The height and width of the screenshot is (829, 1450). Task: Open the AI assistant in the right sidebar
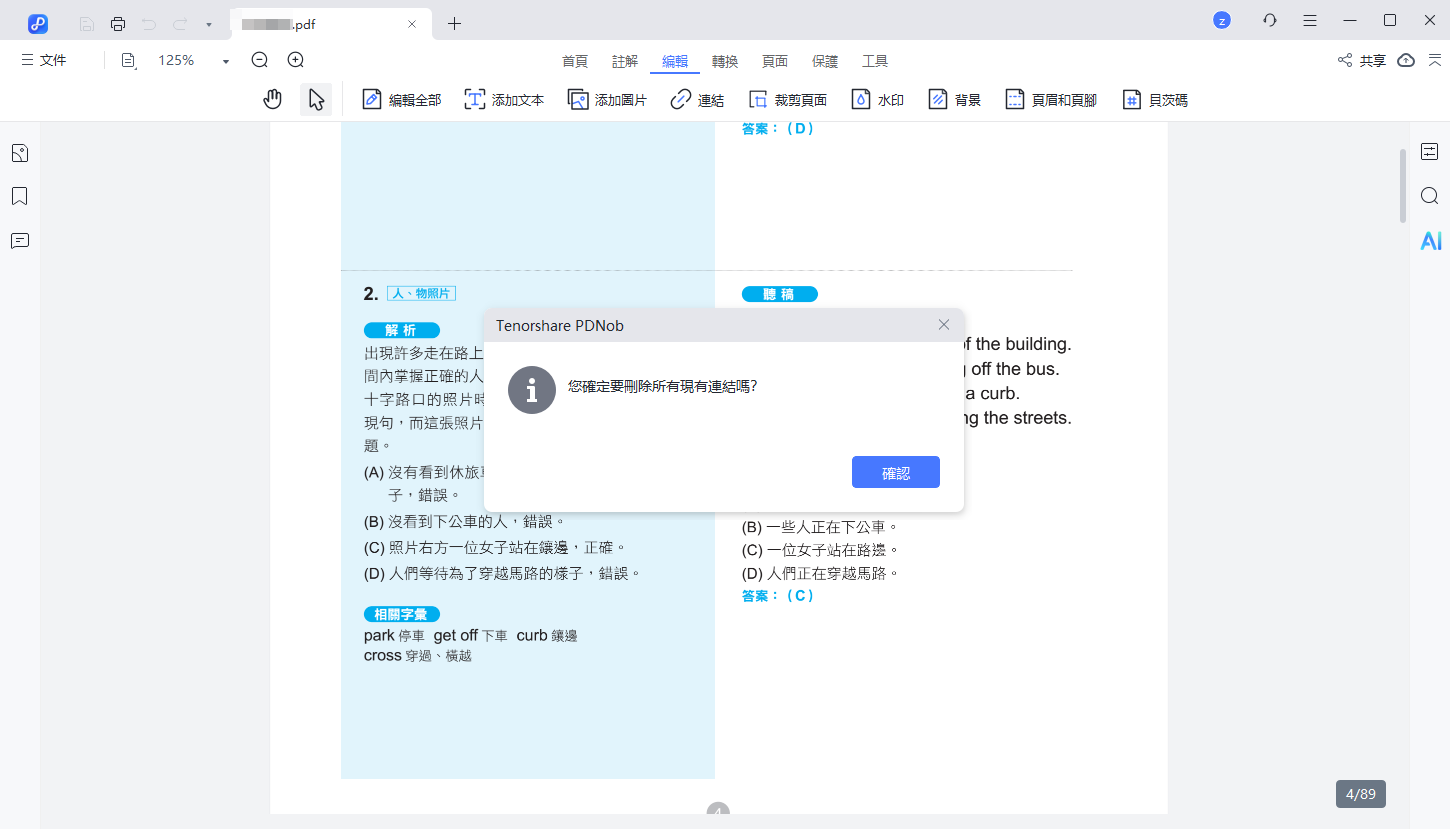coord(1430,240)
